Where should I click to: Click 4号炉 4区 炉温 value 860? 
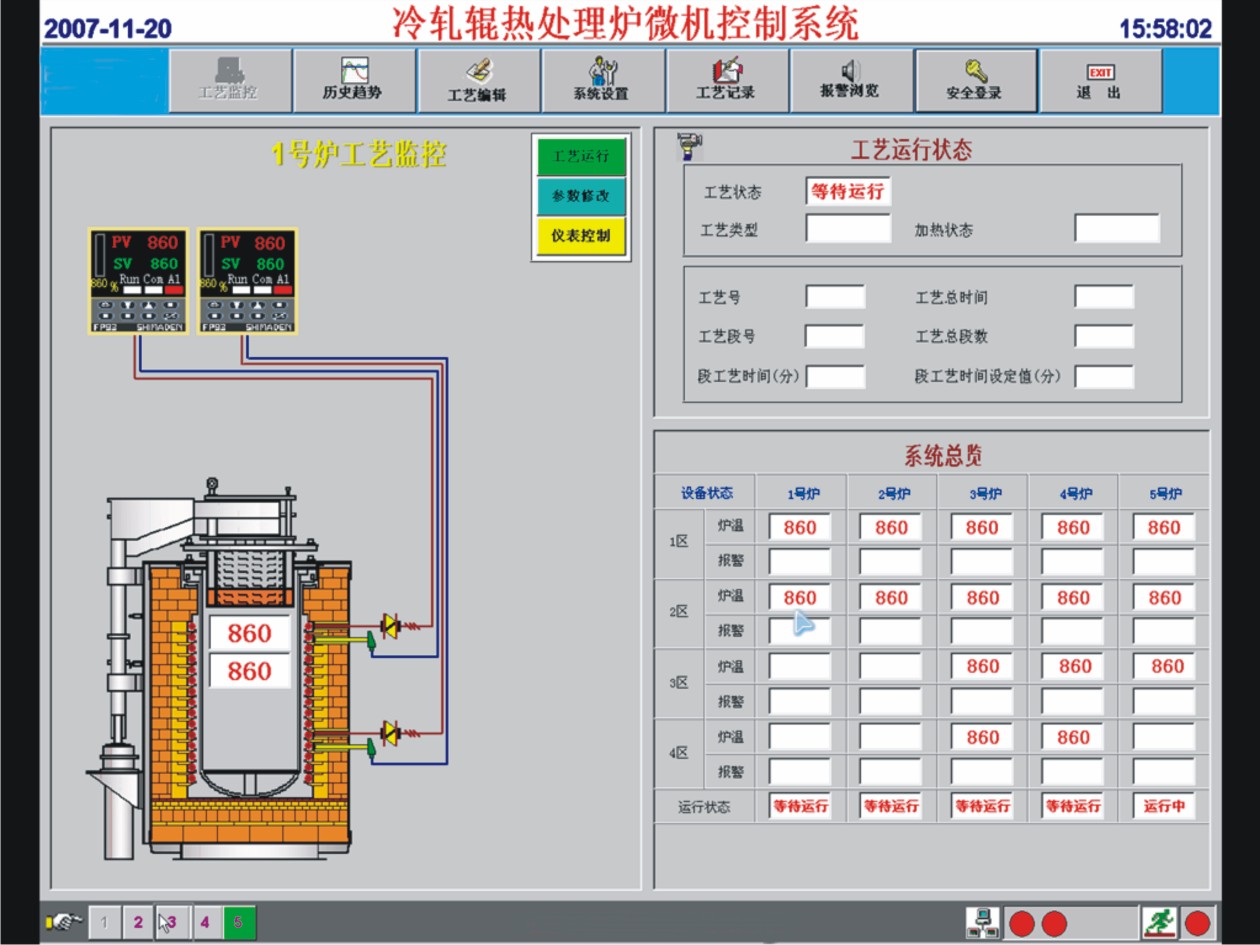tap(1073, 737)
